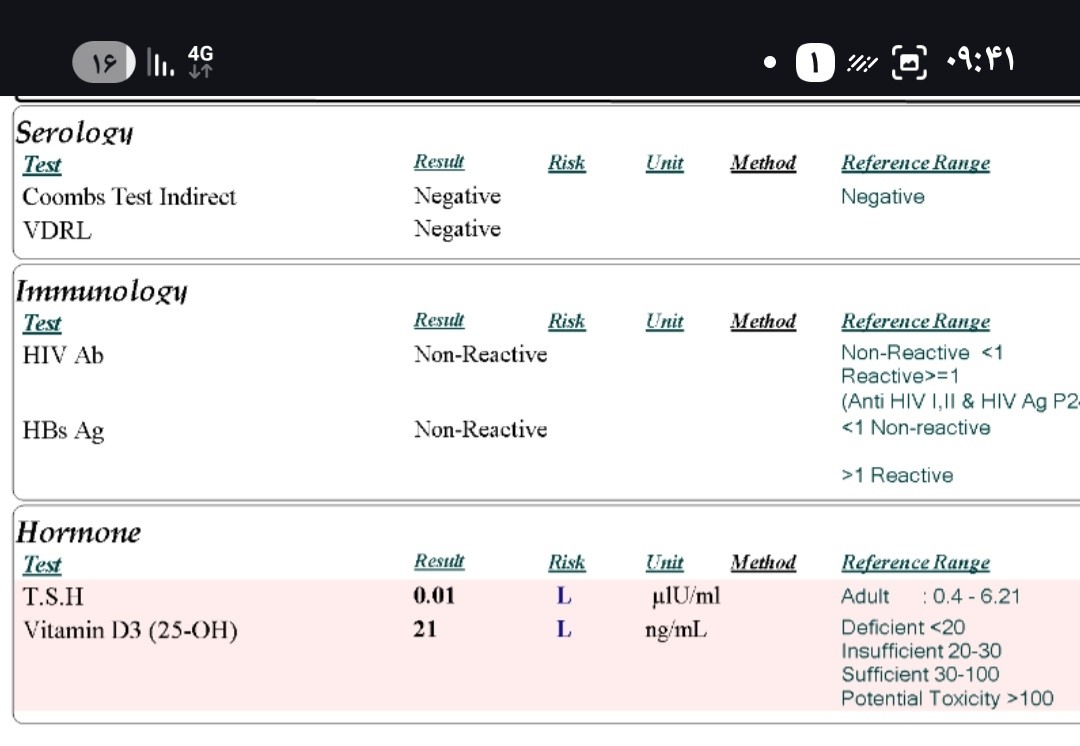Viewport: 1080px width, 746px height.
Task: Select the µIU/ml unit for T.S.H
Action: [x=686, y=597]
